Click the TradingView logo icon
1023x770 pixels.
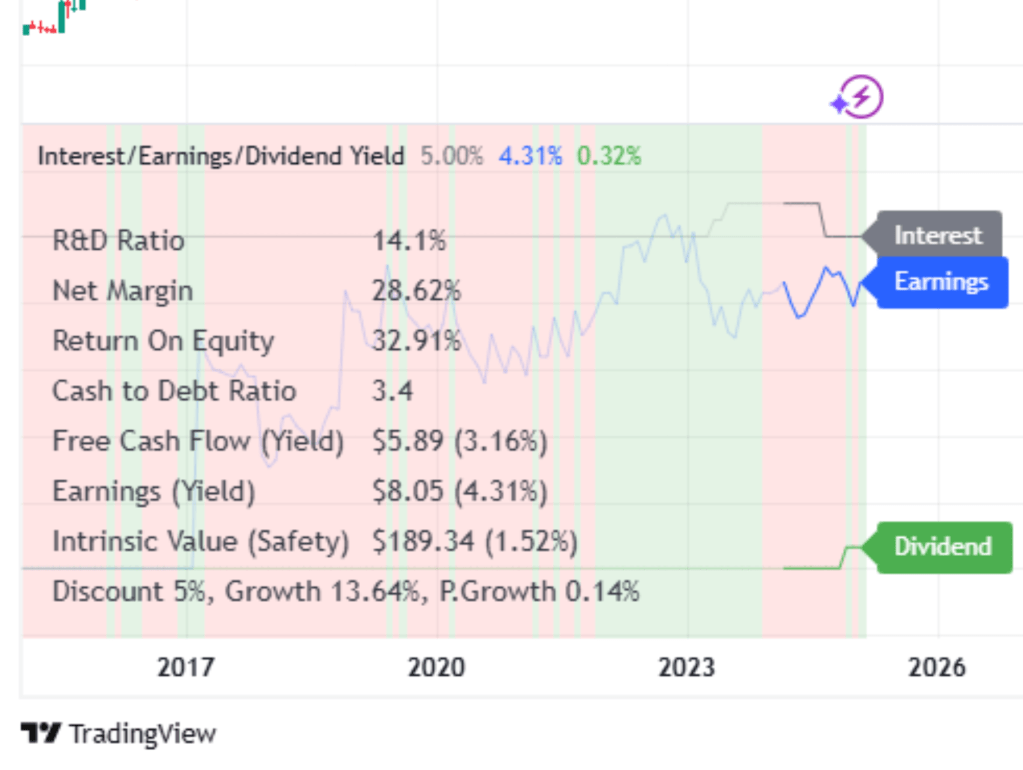41,733
